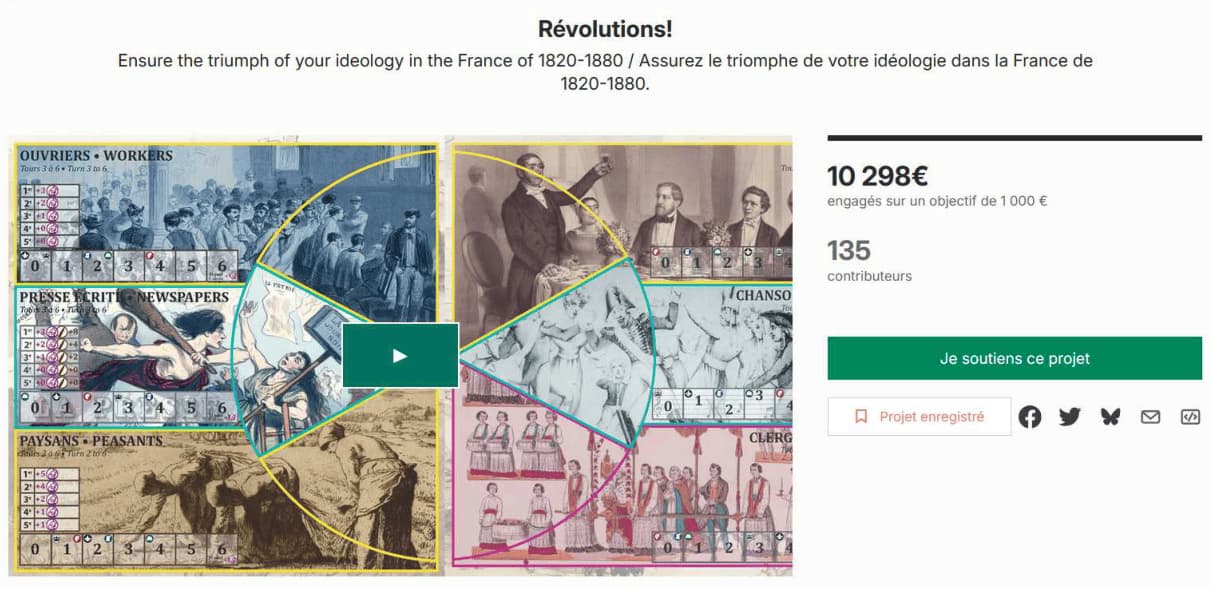Viewport: 1211px width, 600px height.
Task: Open the embed code widget icon
Action: coord(1190,417)
